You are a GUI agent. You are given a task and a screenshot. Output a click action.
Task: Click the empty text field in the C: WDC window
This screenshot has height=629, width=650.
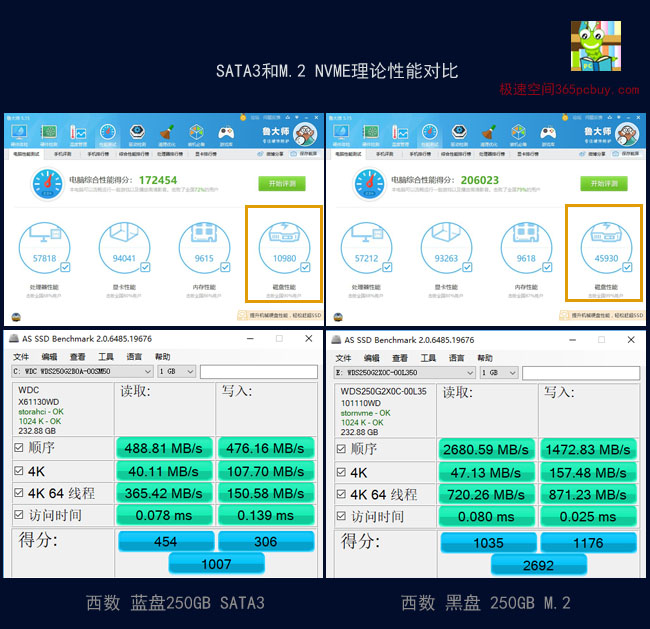259,372
